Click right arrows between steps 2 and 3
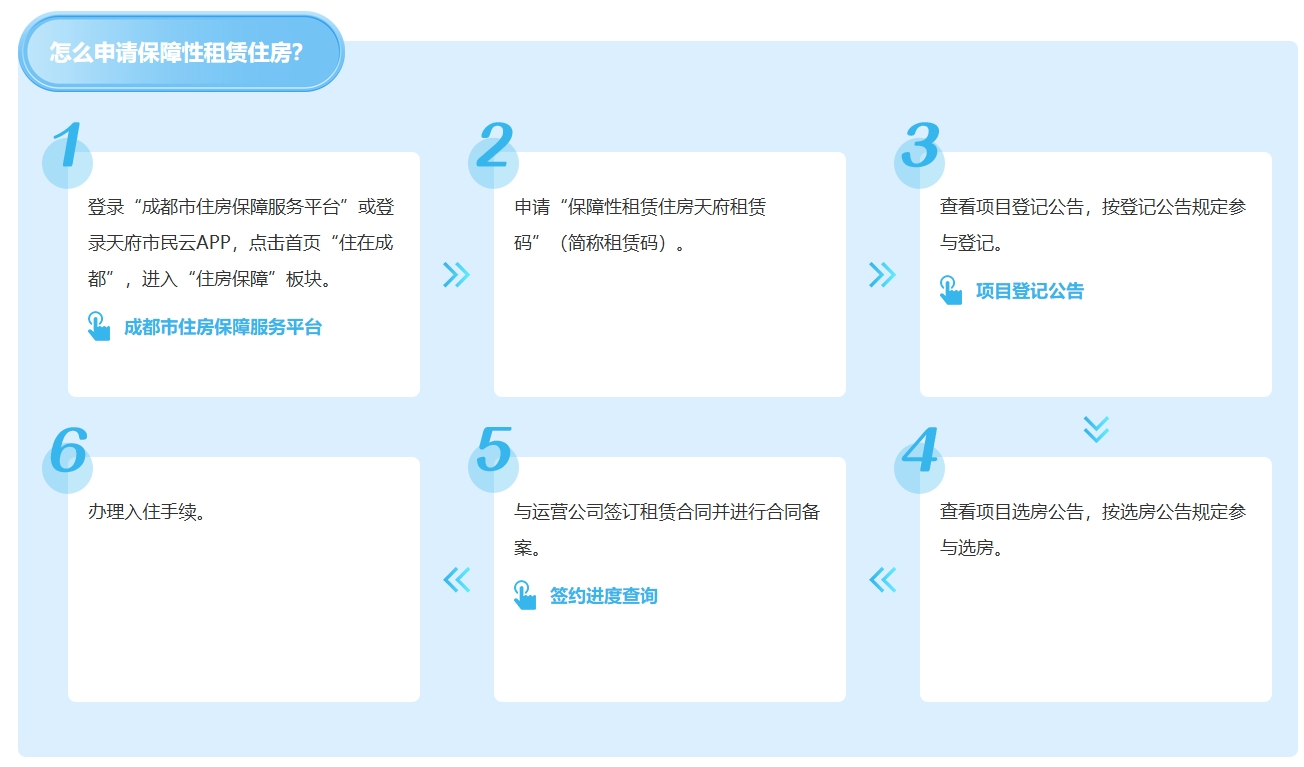This screenshot has height=767, width=1304. 882,275
